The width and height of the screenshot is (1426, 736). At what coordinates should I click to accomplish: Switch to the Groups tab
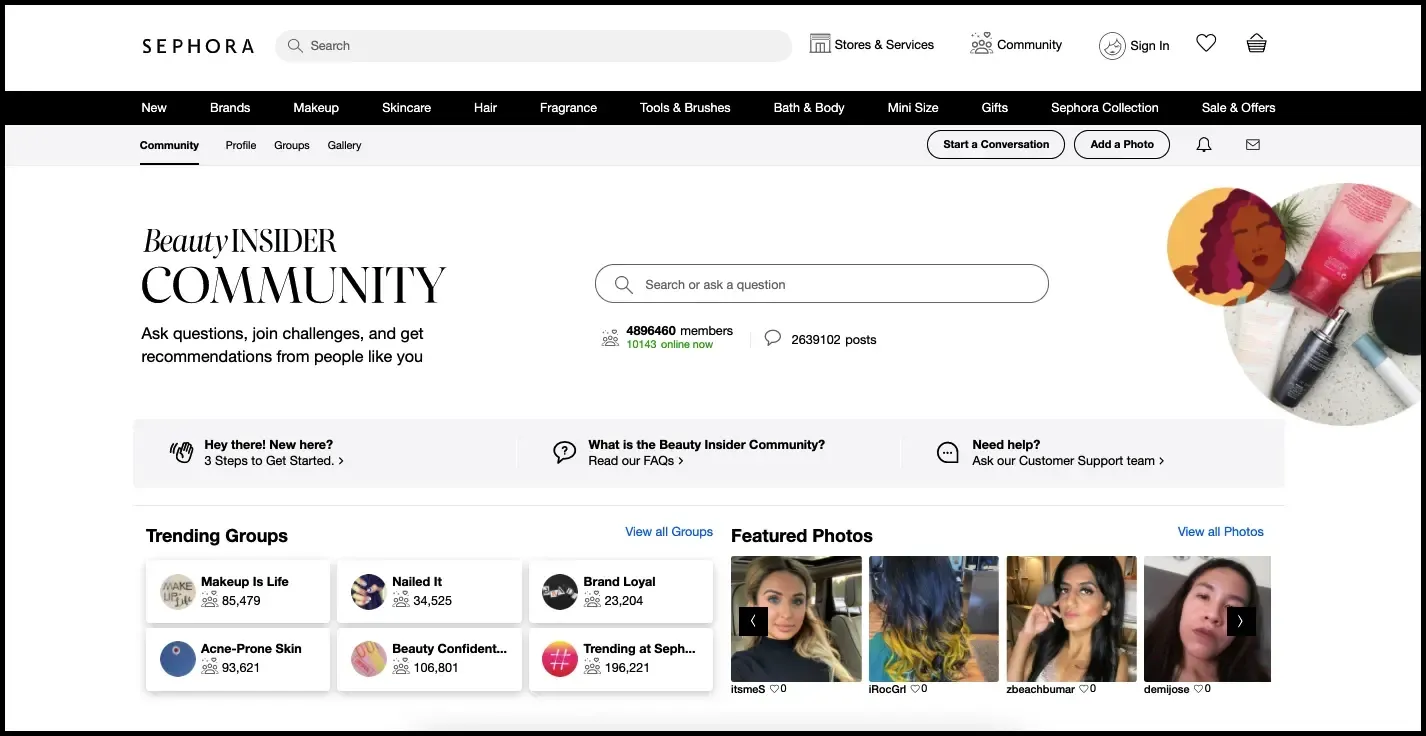tap(292, 145)
